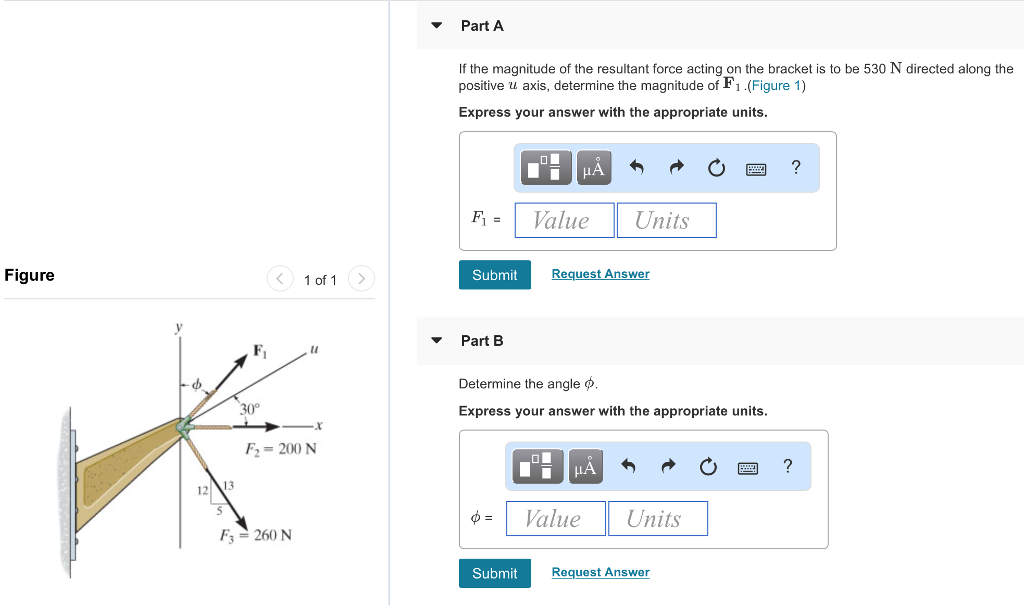
Task: Collapse the Part A section triangle
Action: pos(436,25)
